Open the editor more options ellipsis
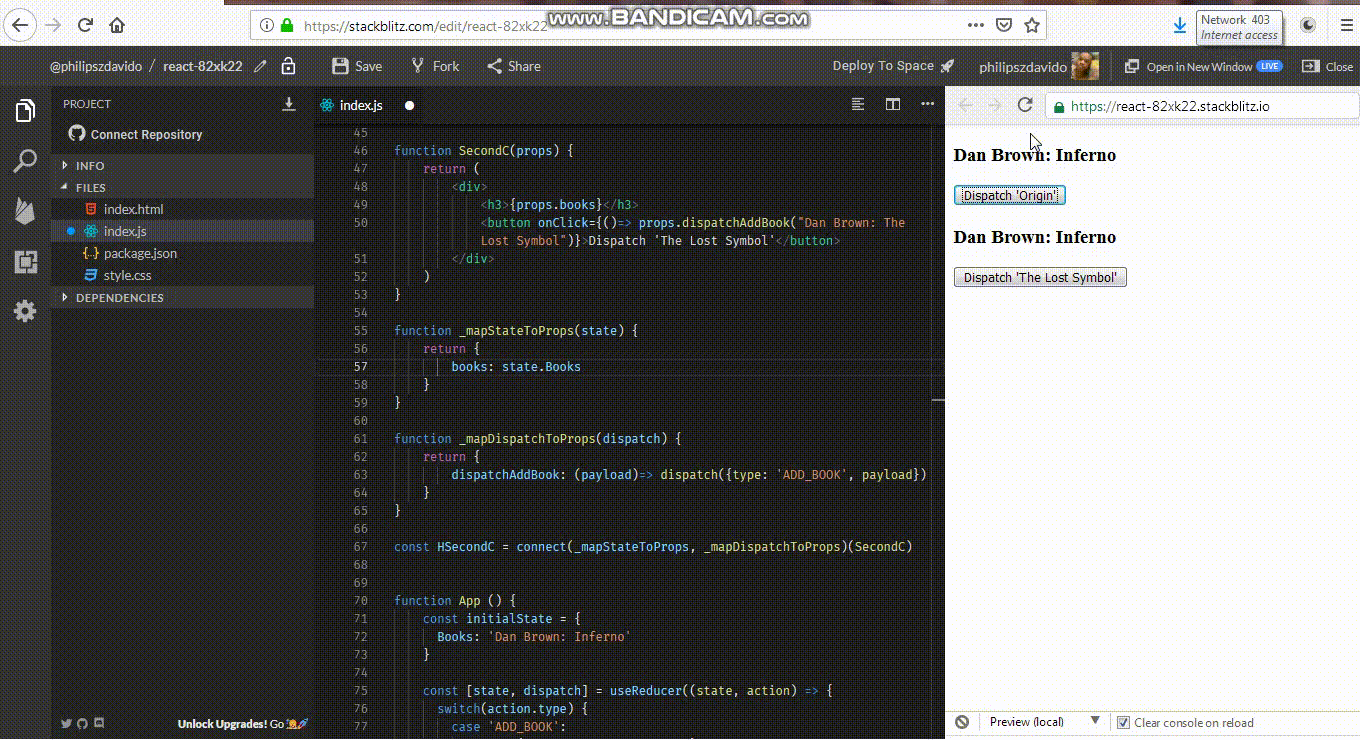Screen dimensions: 1360x740 pos(927,104)
